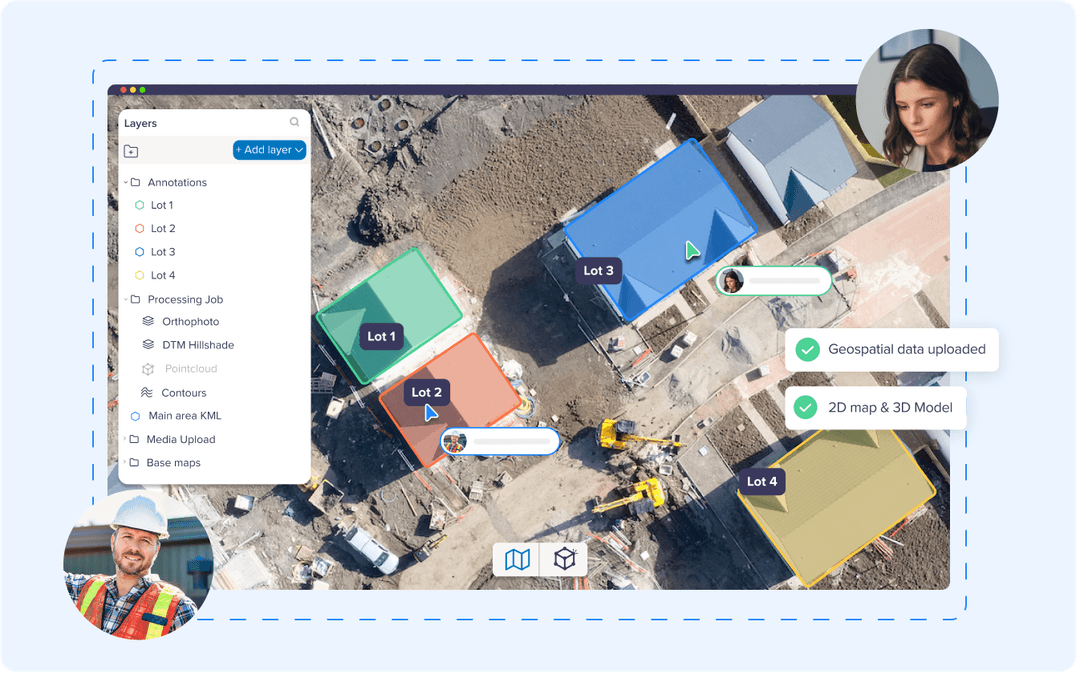This screenshot has width=1080, height=675.
Task: Expand the Base maps folder
Action: click(125, 463)
